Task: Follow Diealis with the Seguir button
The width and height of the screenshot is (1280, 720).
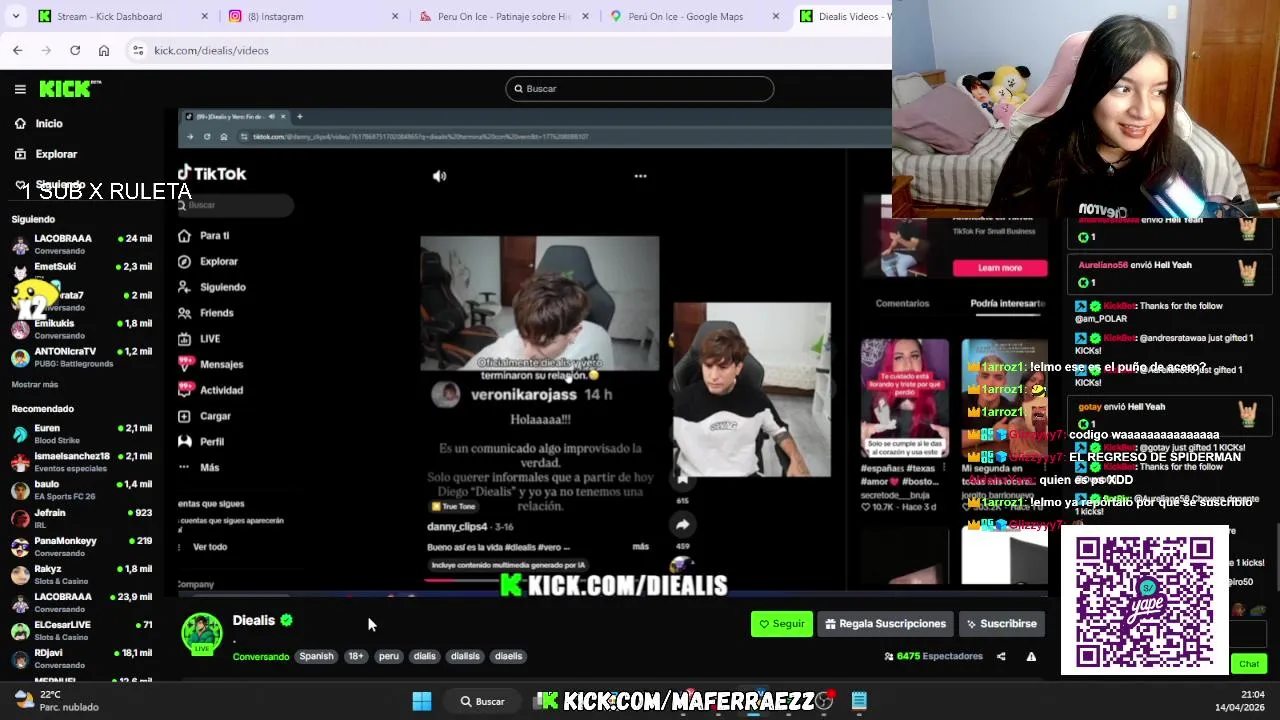Action: 782,624
